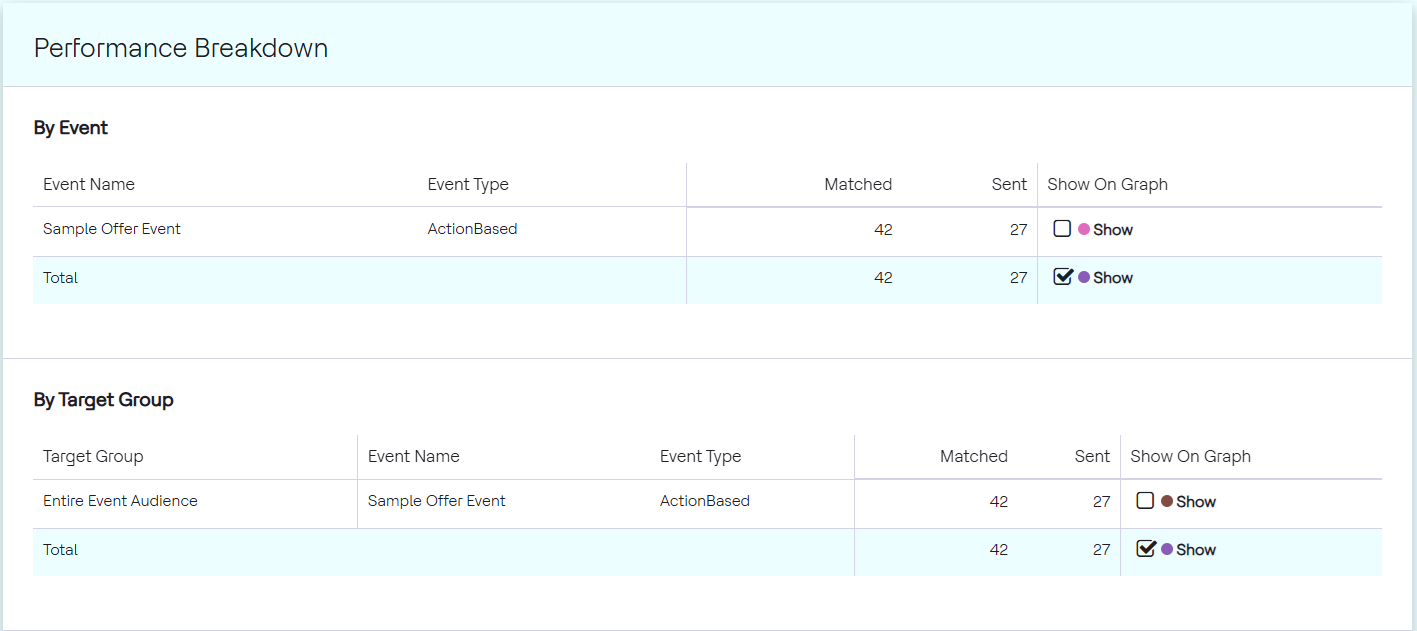
Task: Click ActionBased cell in By Event table
Action: (472, 229)
